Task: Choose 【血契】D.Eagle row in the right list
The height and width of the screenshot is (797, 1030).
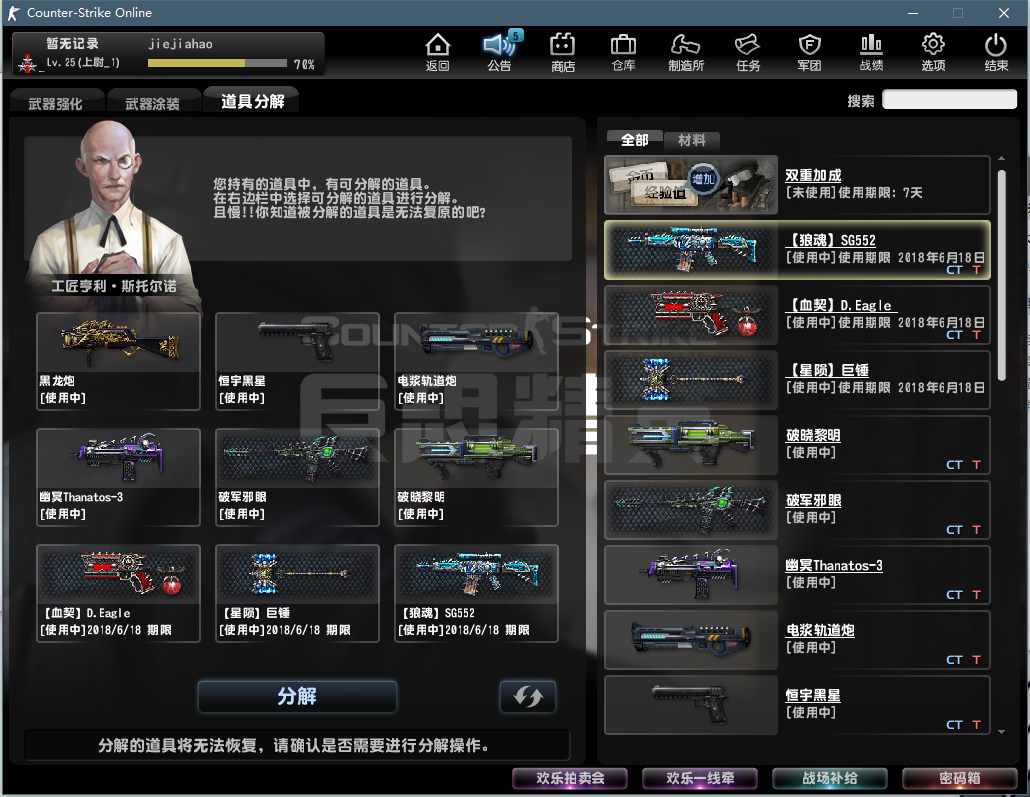Action: click(x=797, y=315)
